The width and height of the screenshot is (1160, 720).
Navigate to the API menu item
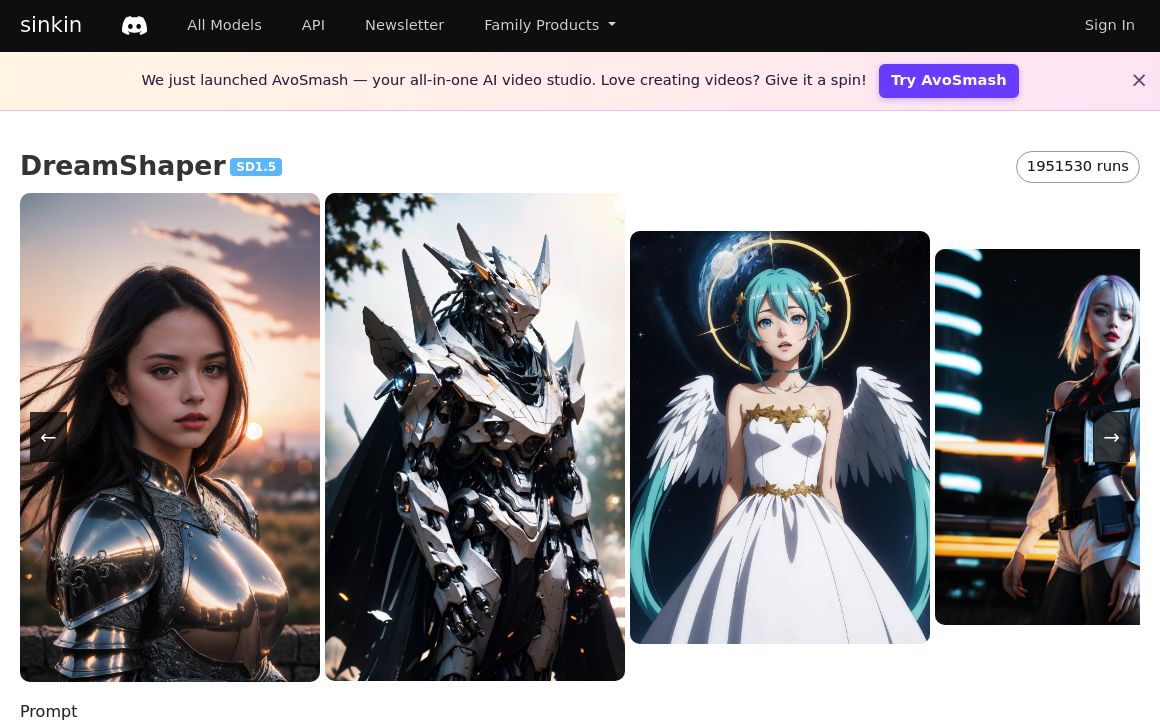click(x=313, y=25)
